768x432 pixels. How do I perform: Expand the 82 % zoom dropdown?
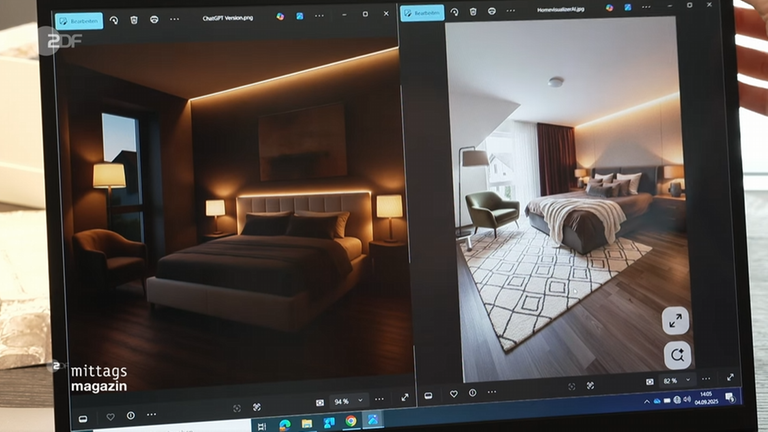(x=687, y=381)
